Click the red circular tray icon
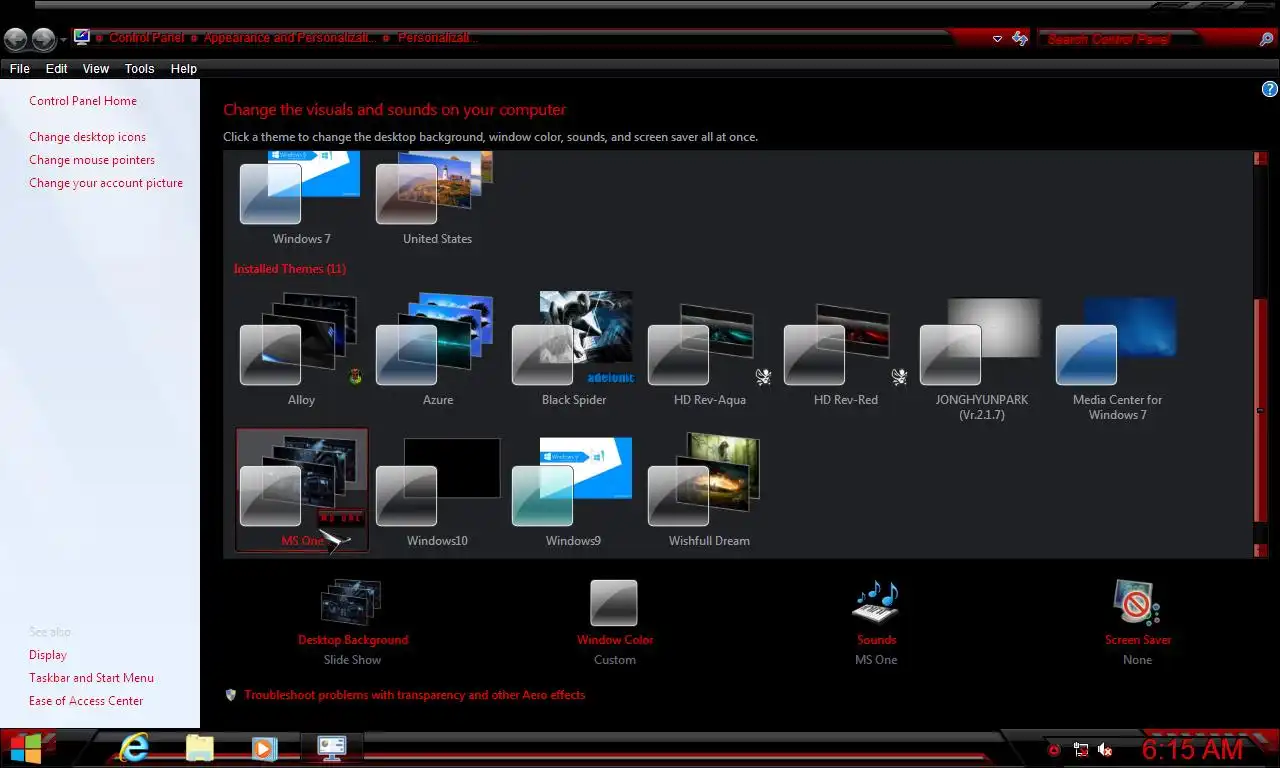 (1054, 750)
